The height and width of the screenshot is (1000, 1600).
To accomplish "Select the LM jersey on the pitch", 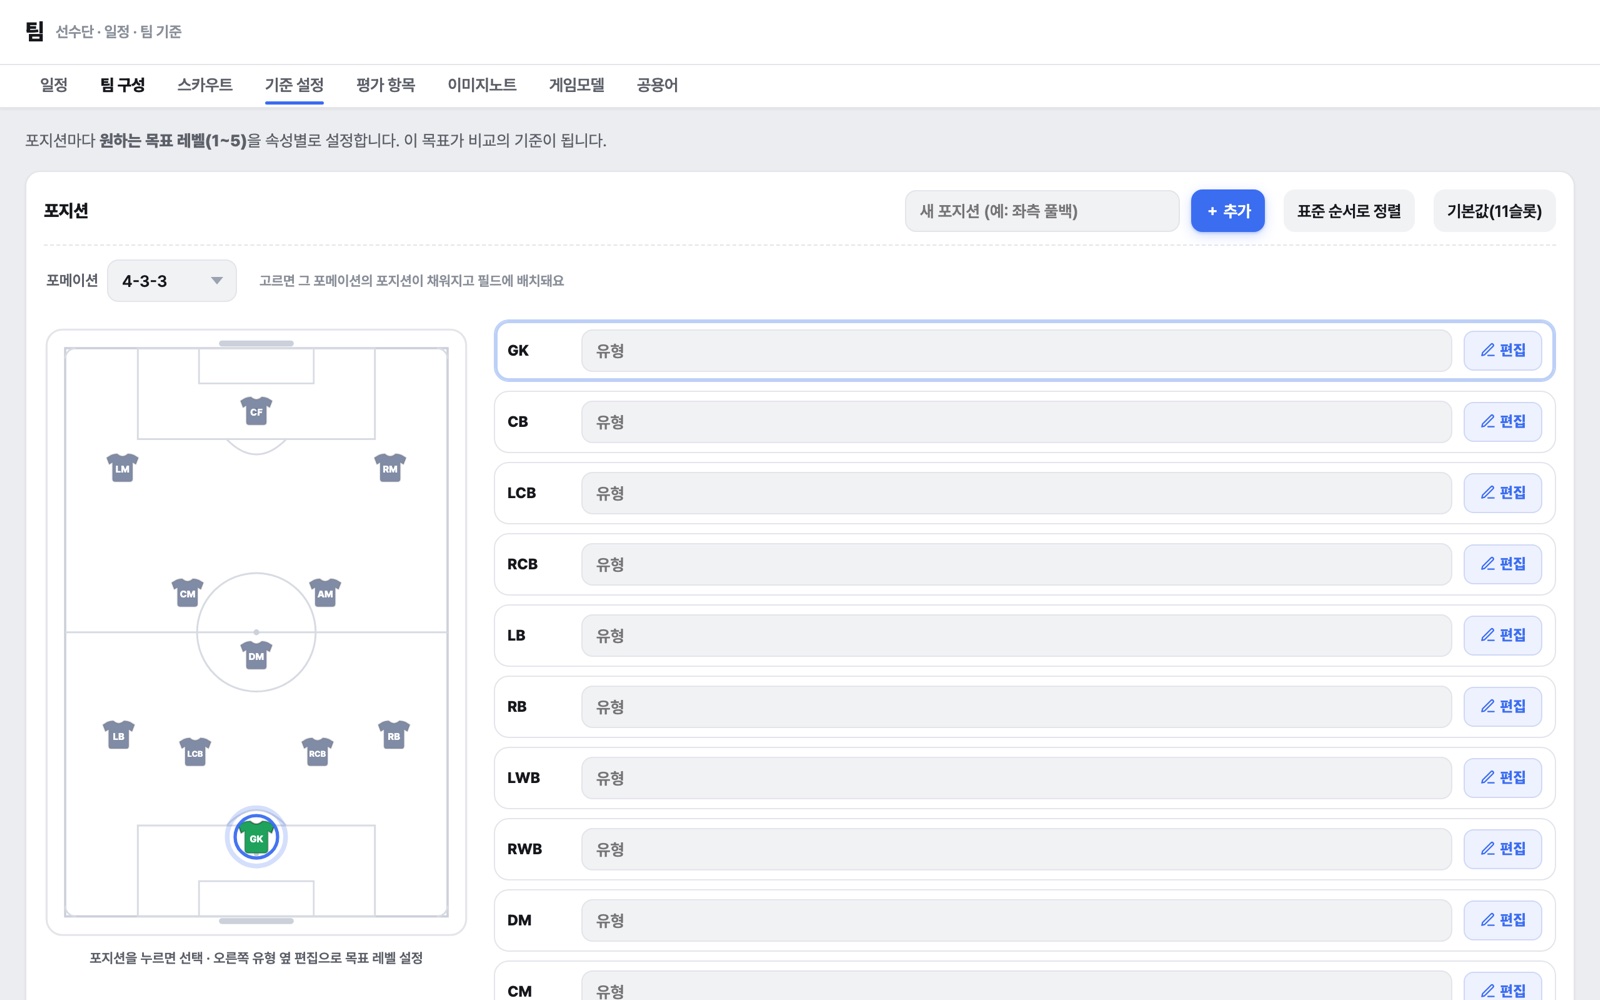I will (x=122, y=467).
